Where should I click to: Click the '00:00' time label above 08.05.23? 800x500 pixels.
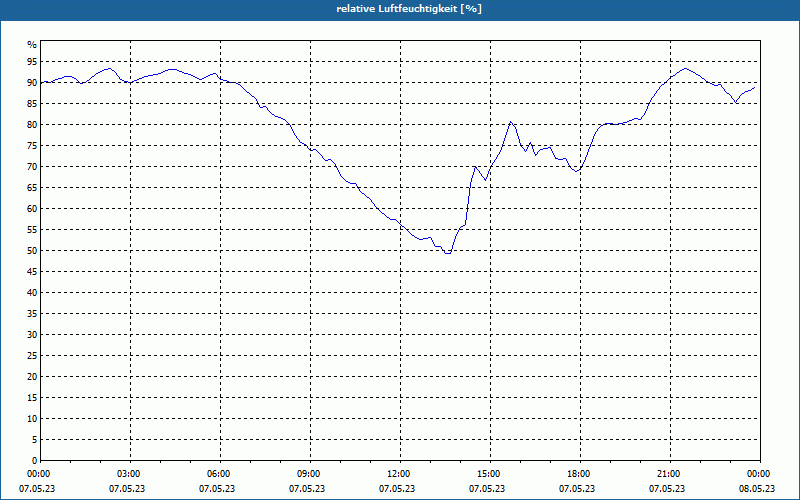point(760,474)
